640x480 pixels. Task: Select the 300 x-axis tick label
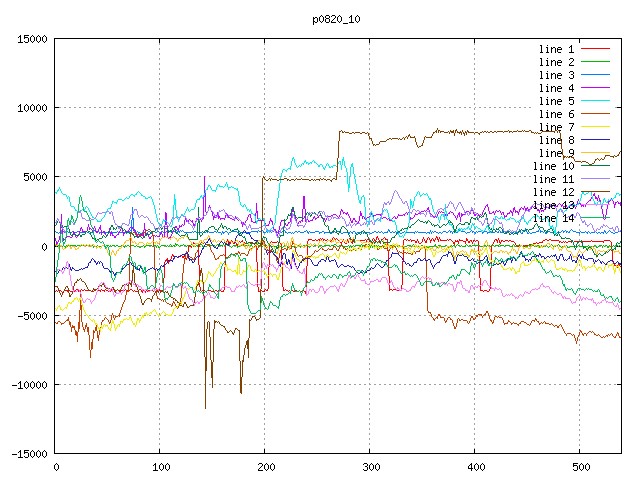point(369,467)
